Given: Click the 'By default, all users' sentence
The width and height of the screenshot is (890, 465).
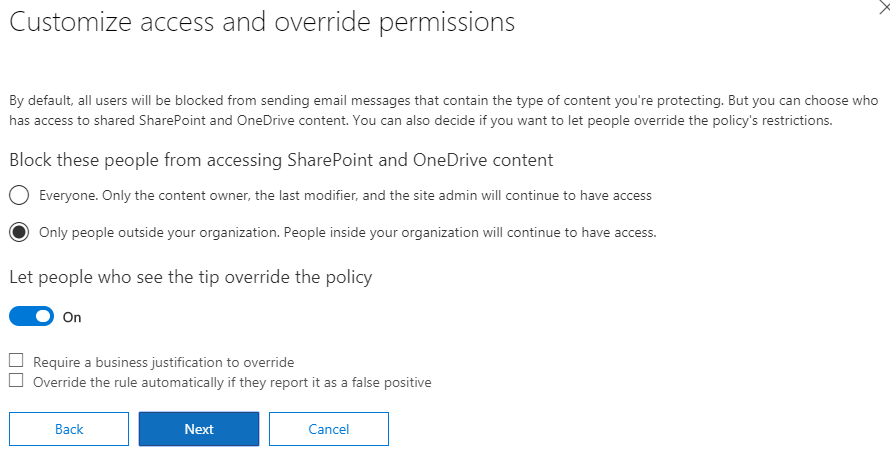Looking at the screenshot, I should (x=367, y=100).
